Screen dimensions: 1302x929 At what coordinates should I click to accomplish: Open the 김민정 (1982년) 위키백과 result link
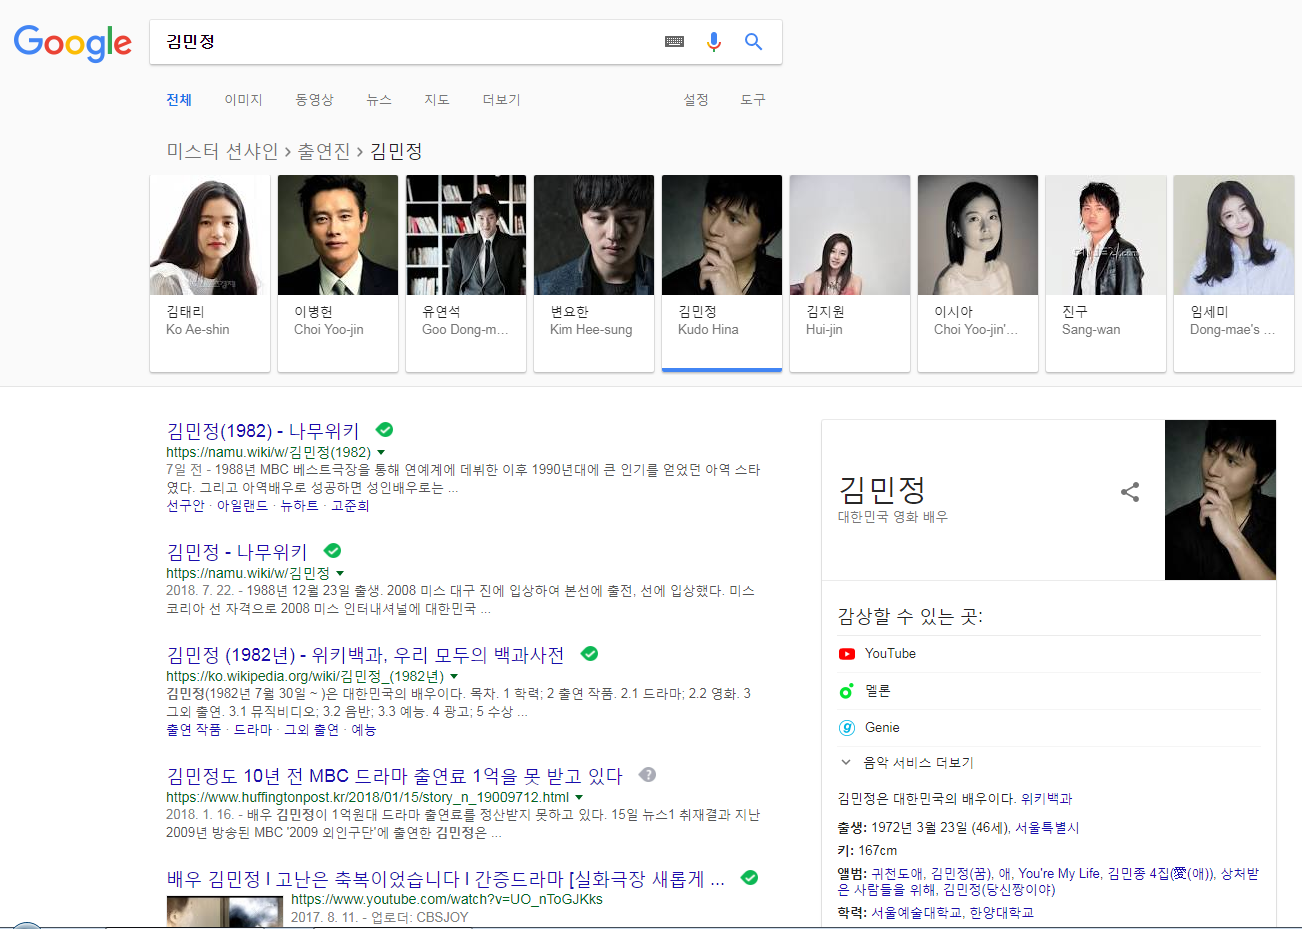tap(365, 655)
